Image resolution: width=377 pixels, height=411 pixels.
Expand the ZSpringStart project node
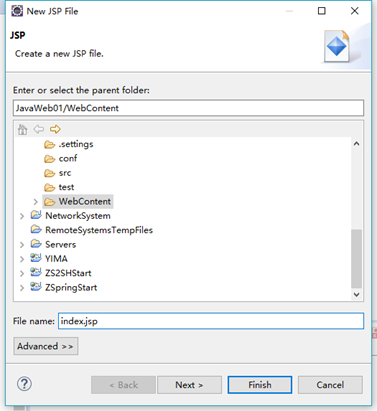22,288
